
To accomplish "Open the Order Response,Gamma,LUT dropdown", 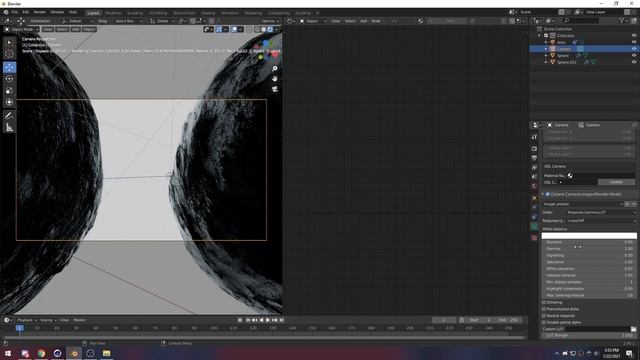I will [x=601, y=212].
